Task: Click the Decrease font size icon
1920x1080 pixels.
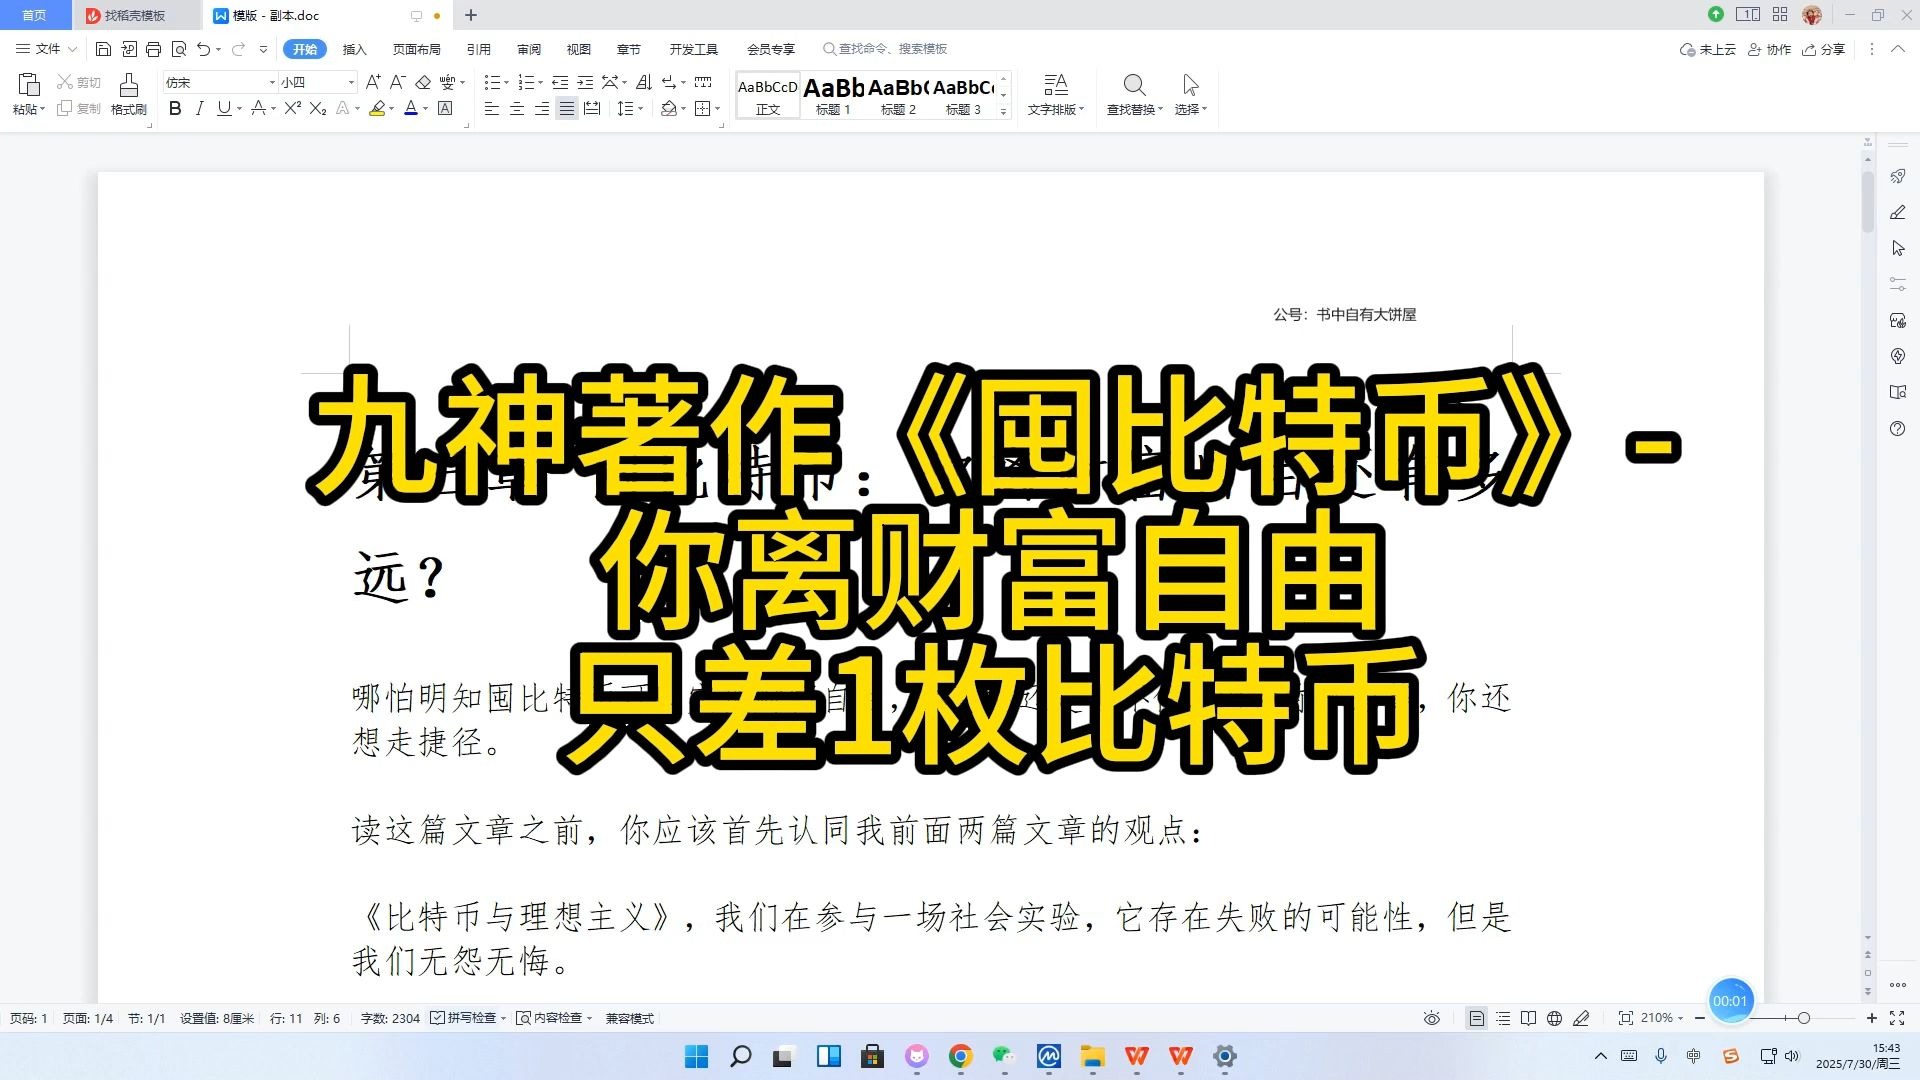Action: [397, 82]
